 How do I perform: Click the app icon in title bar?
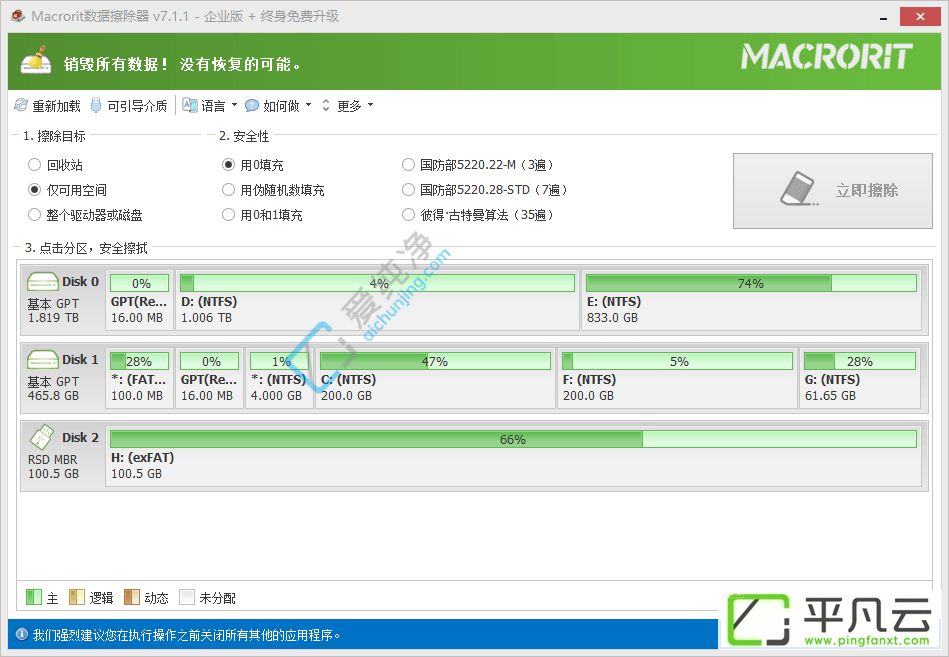coord(18,16)
